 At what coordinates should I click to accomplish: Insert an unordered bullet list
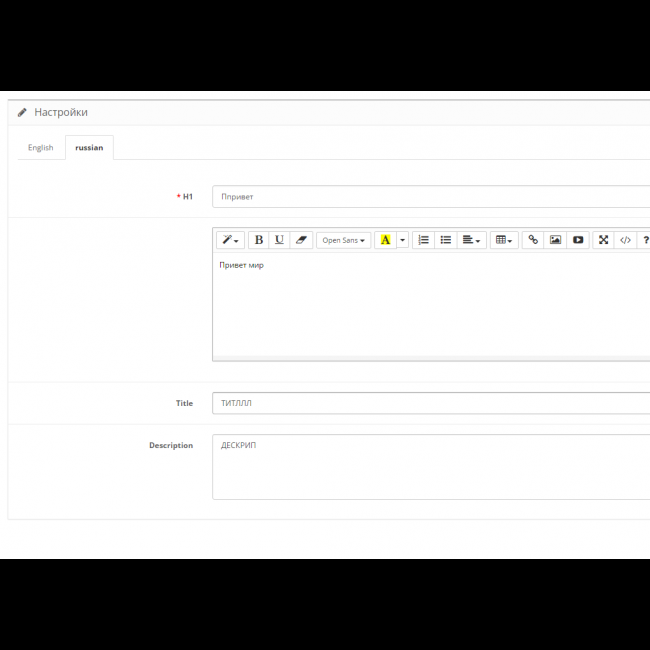click(x=446, y=240)
